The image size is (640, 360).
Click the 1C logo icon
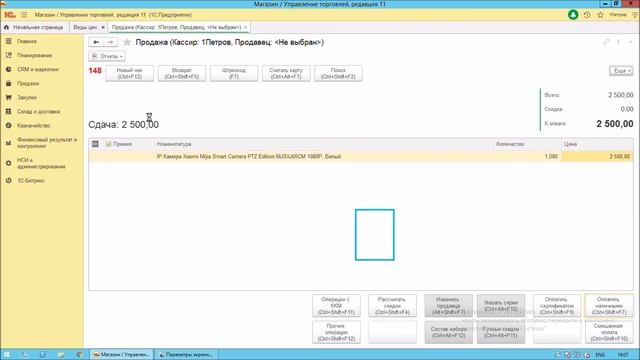point(10,15)
